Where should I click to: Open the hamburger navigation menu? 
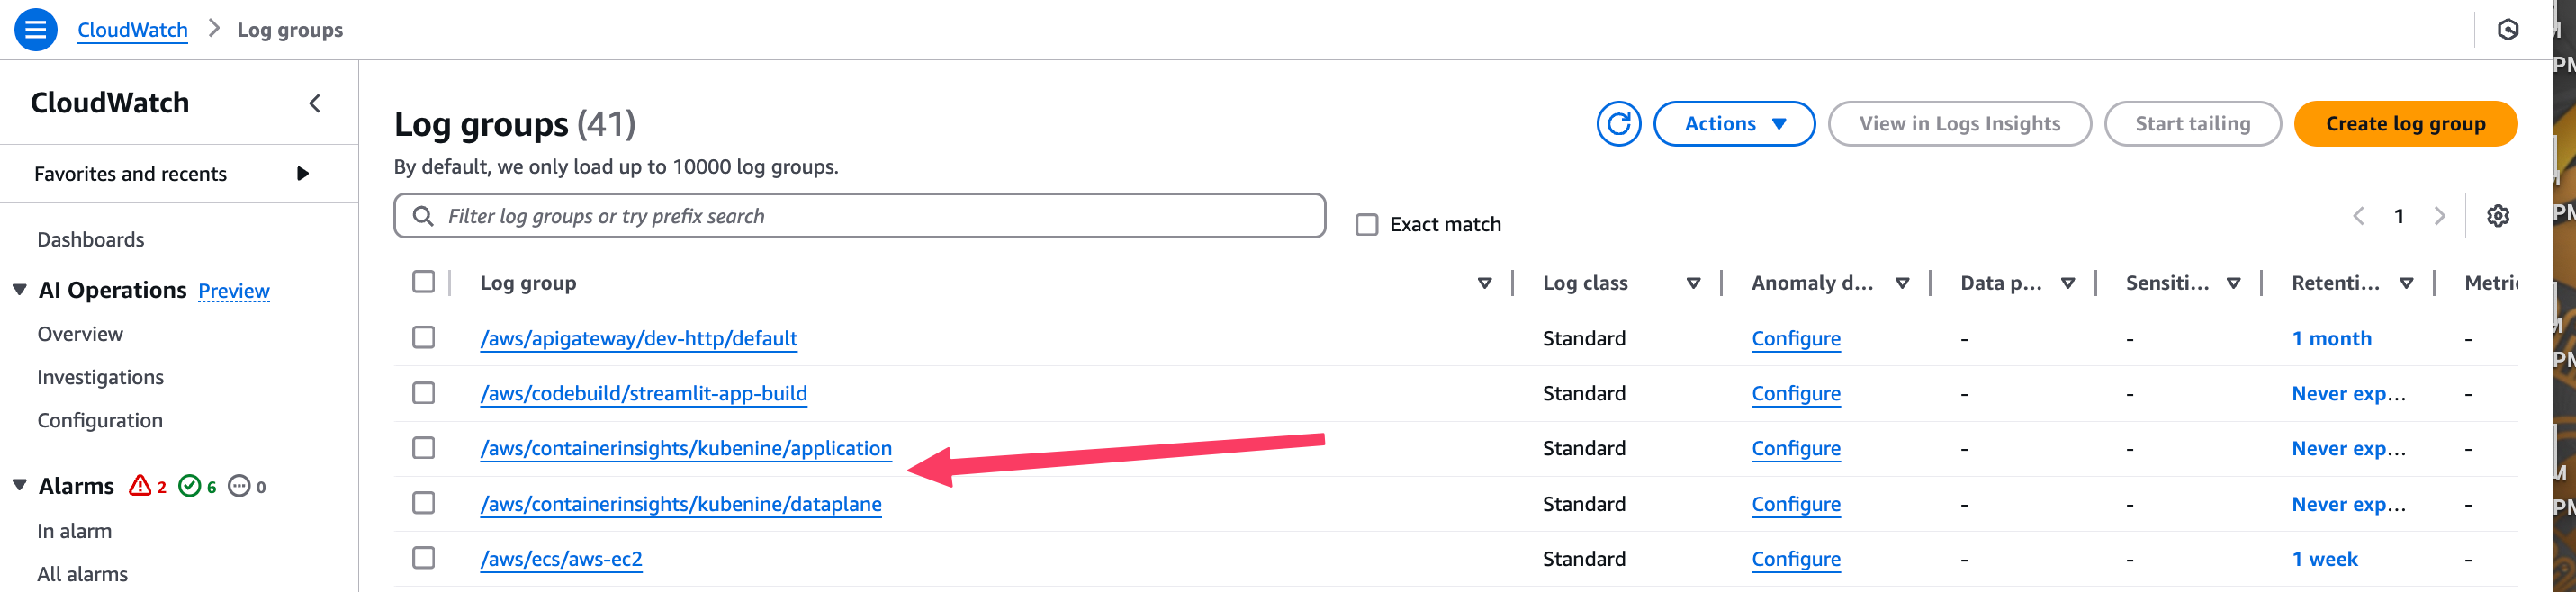pyautogui.click(x=36, y=30)
